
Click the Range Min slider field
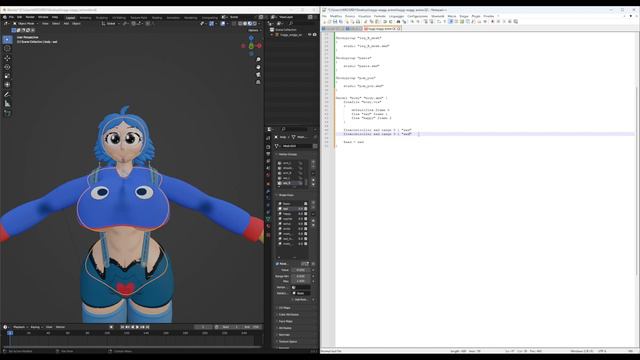click(x=301, y=276)
